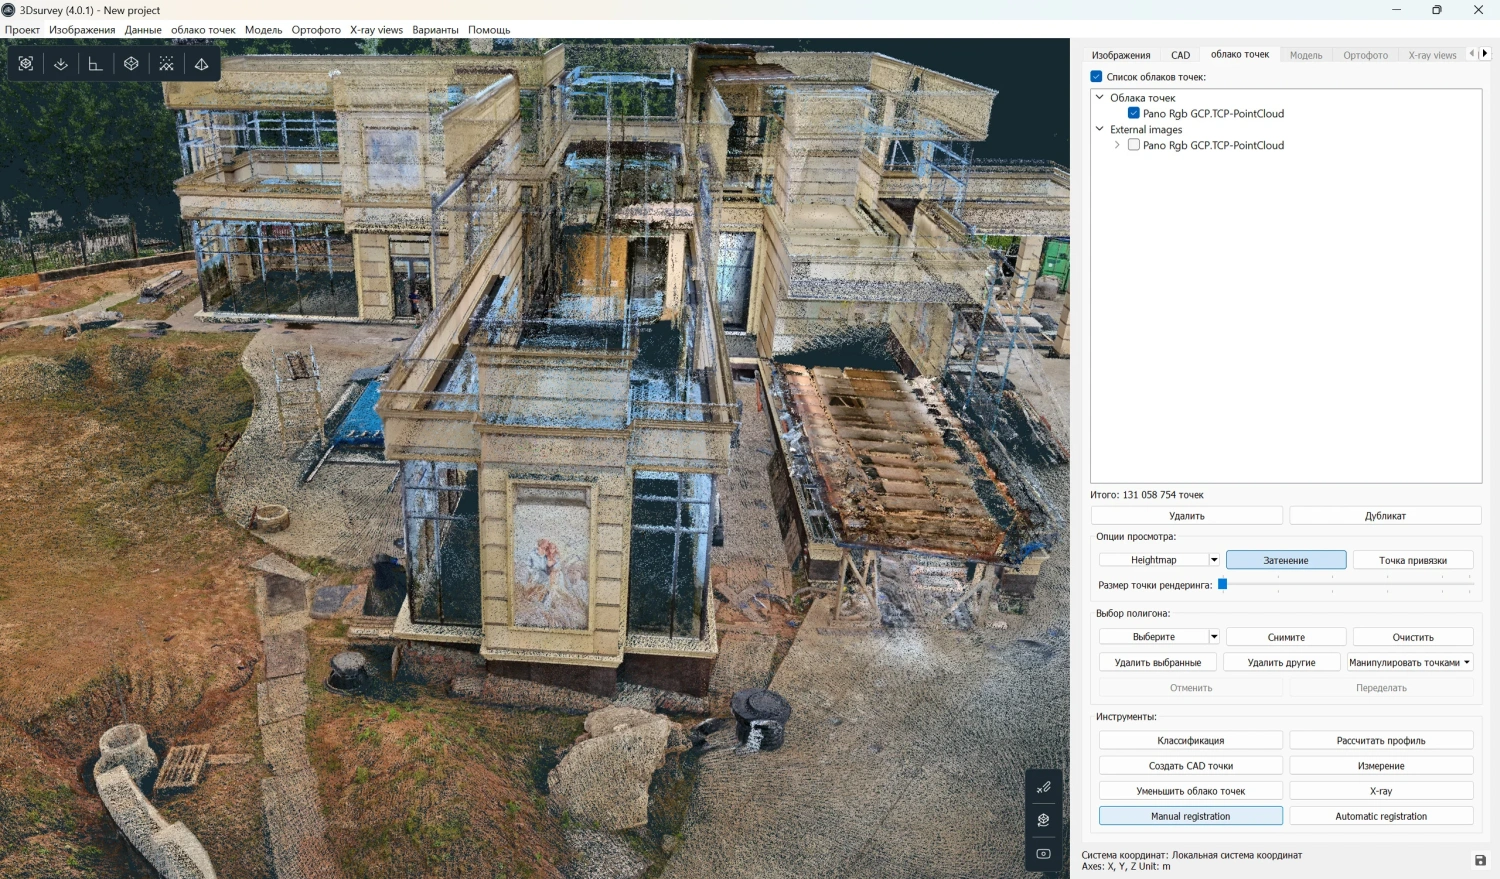
Task: Click the download arrow icon in viewport toolbar
Action: coord(61,64)
